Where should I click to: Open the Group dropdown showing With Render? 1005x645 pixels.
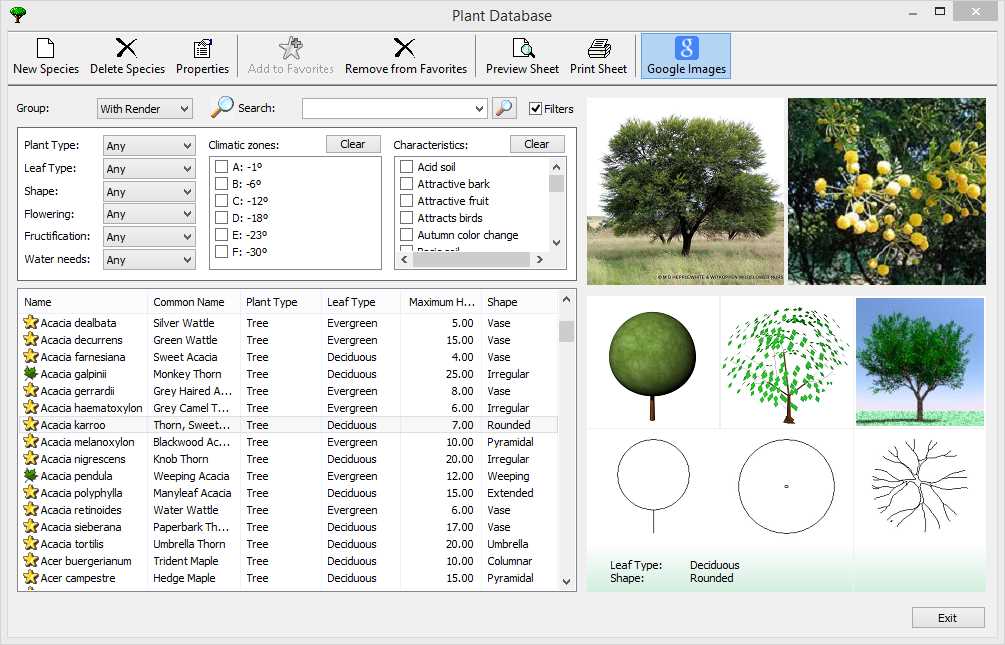click(x=145, y=109)
